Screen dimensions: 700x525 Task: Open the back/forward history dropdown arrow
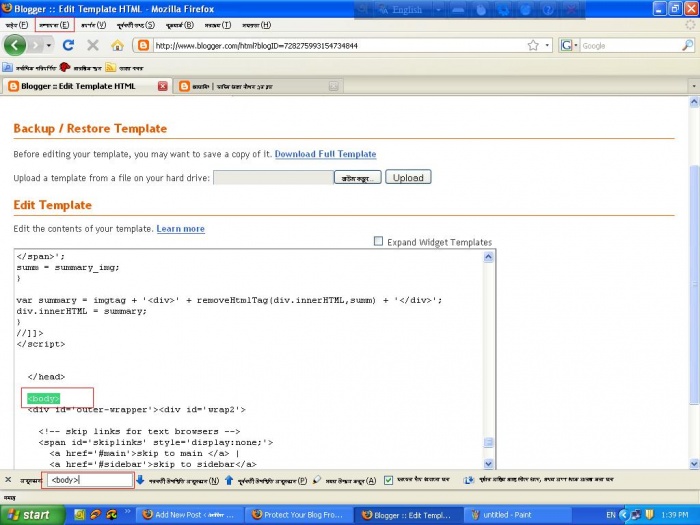point(49,45)
